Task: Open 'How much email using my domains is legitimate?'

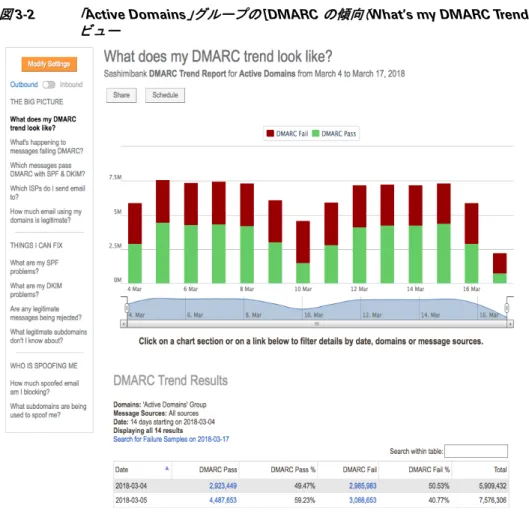Action: click(x=46, y=216)
